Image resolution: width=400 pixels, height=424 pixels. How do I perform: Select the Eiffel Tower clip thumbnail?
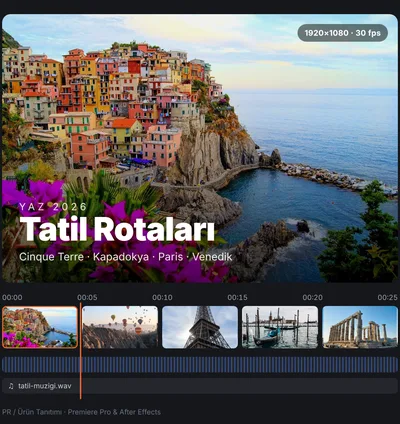pyautogui.click(x=200, y=327)
